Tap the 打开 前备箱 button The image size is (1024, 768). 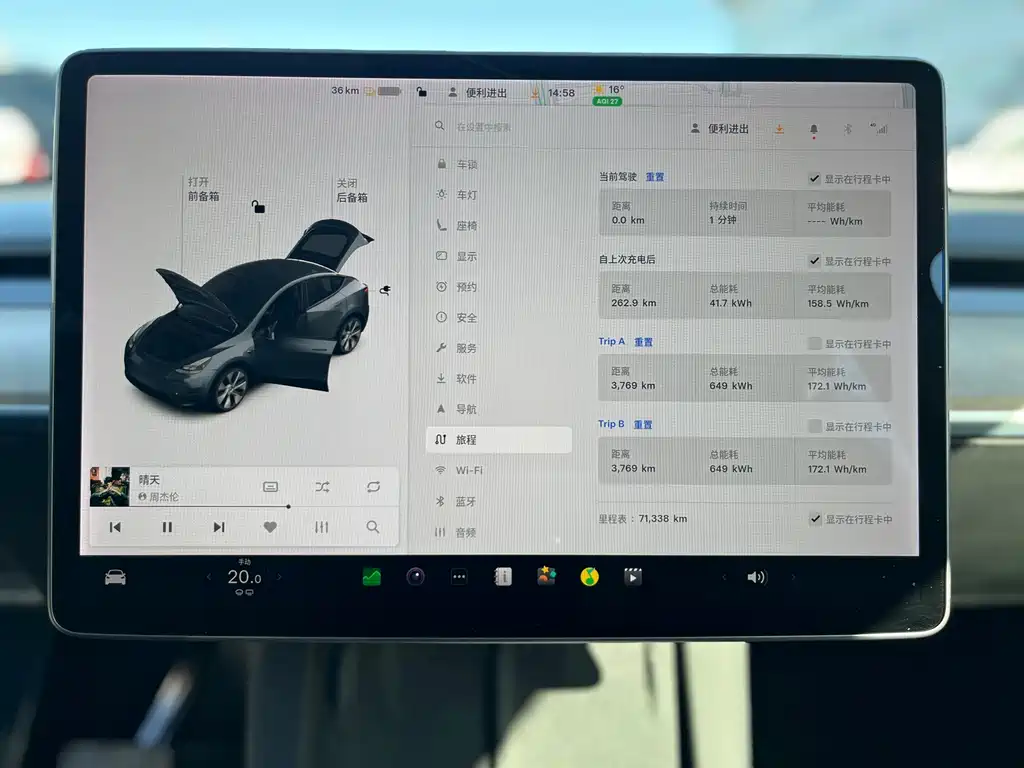[x=203, y=190]
